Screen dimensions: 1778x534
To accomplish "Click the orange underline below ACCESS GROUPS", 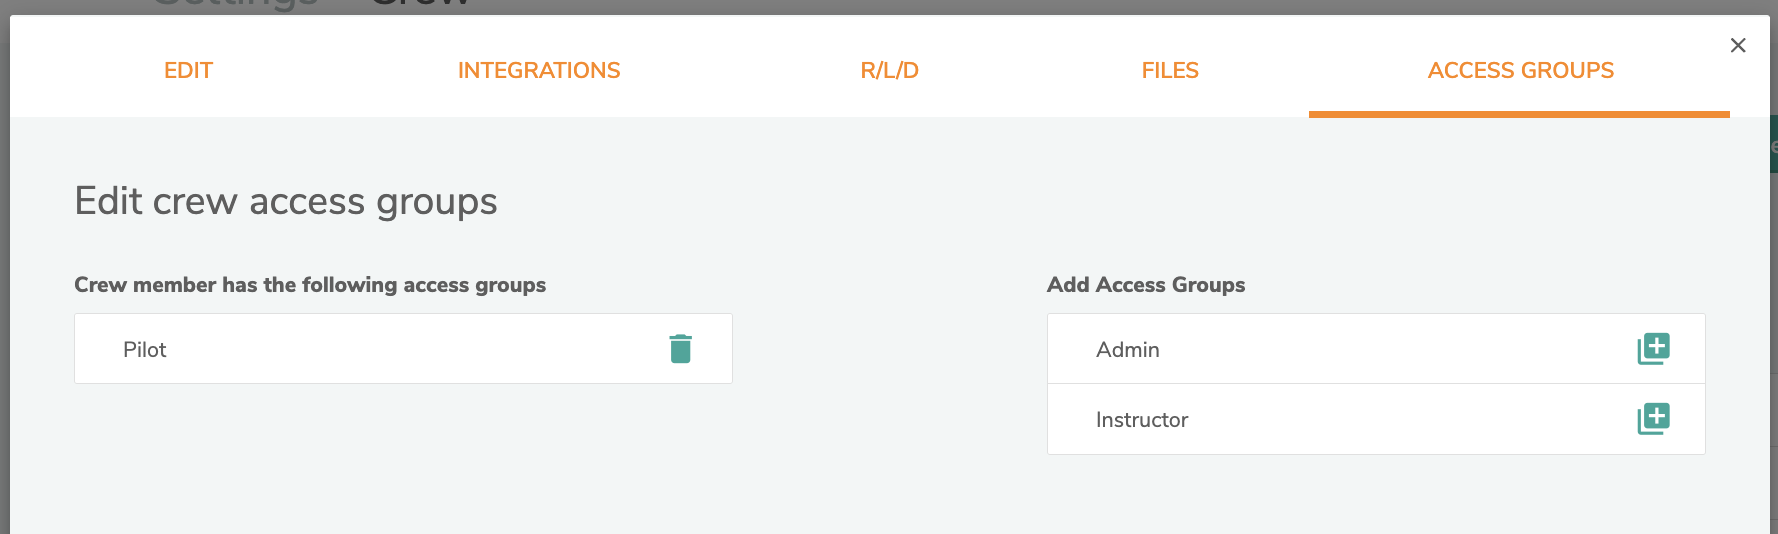I will click(1519, 114).
